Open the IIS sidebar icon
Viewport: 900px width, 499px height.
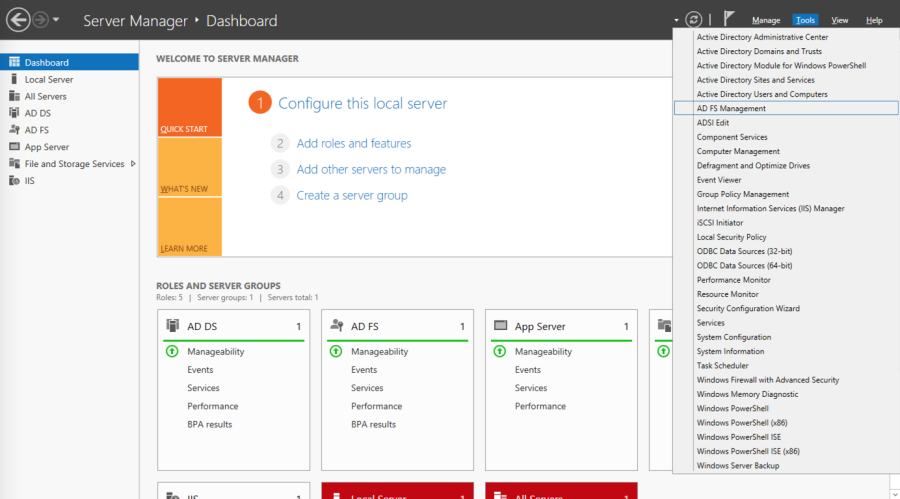point(14,180)
